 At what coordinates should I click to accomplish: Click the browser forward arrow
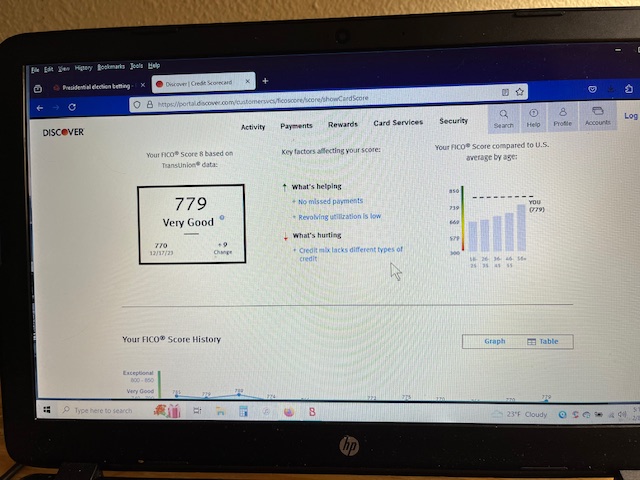56,107
